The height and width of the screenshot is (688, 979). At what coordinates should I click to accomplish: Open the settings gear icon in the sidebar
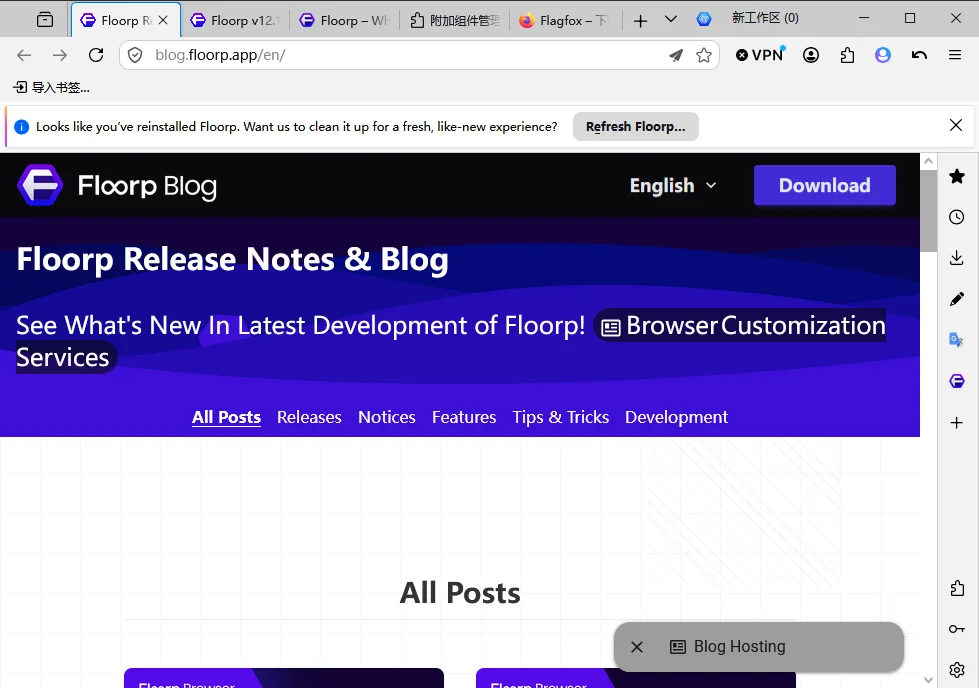pos(957,670)
